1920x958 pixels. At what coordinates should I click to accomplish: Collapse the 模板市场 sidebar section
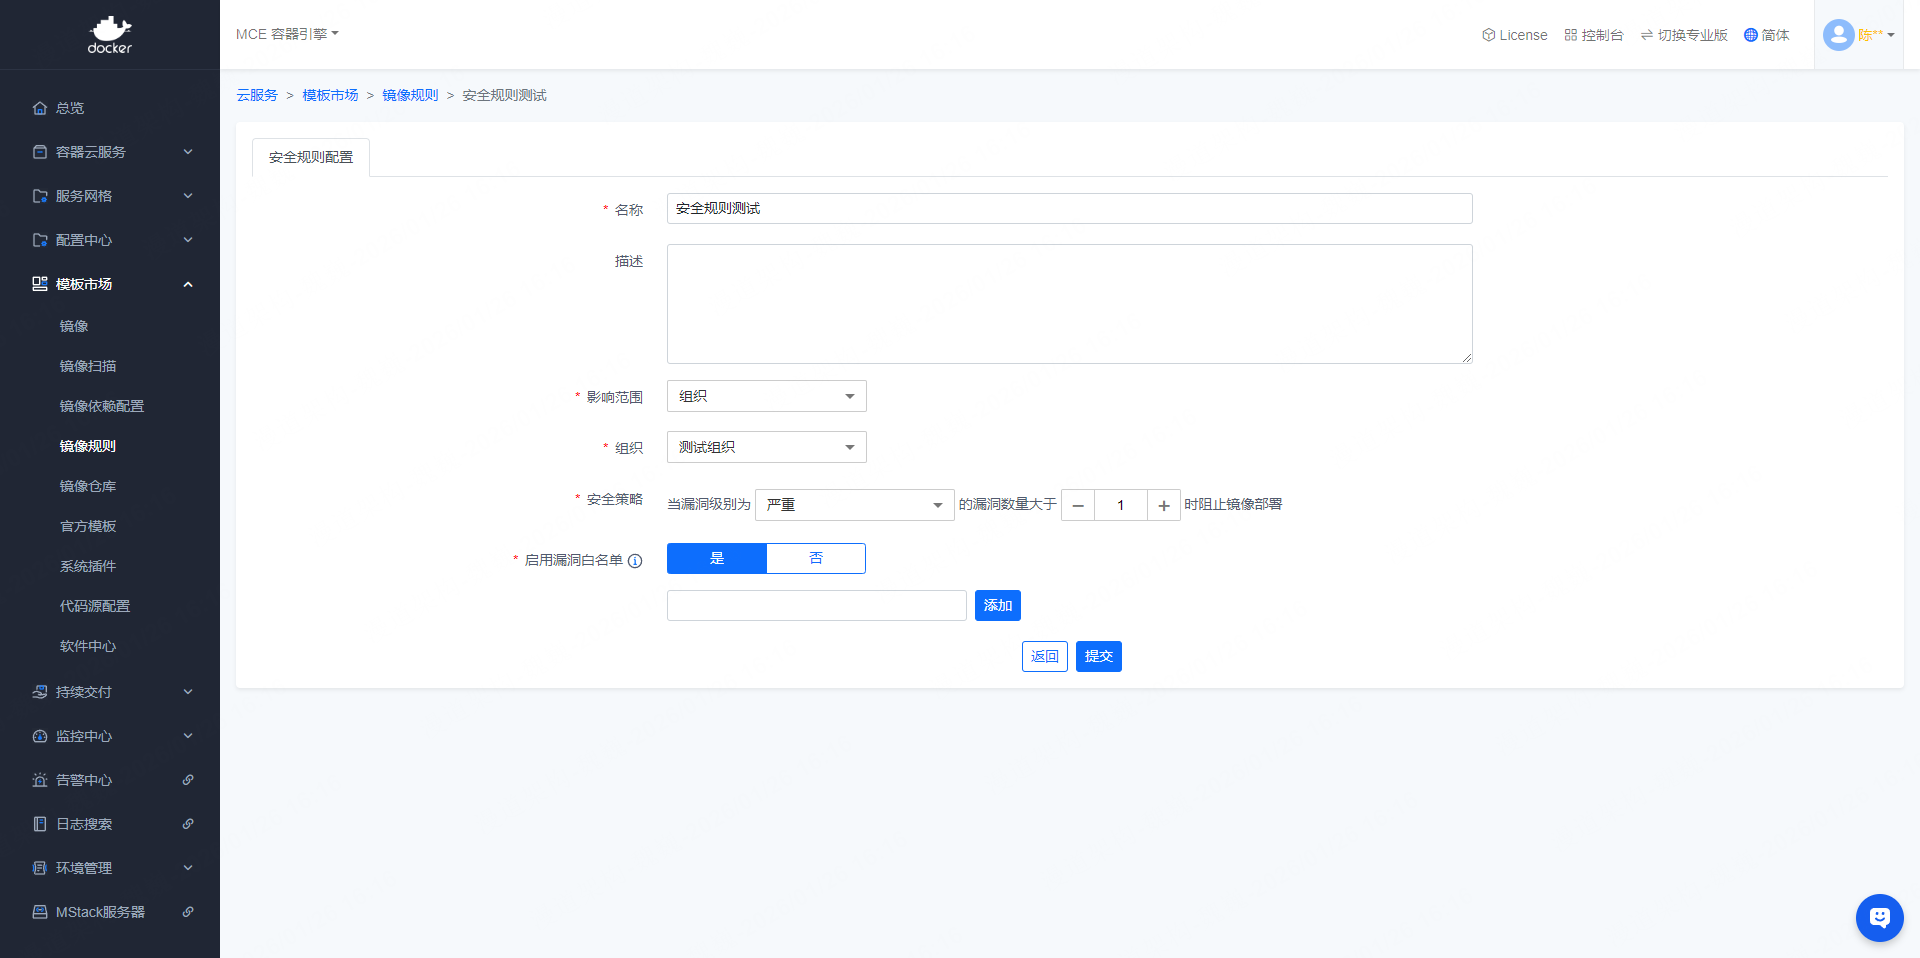(x=188, y=284)
